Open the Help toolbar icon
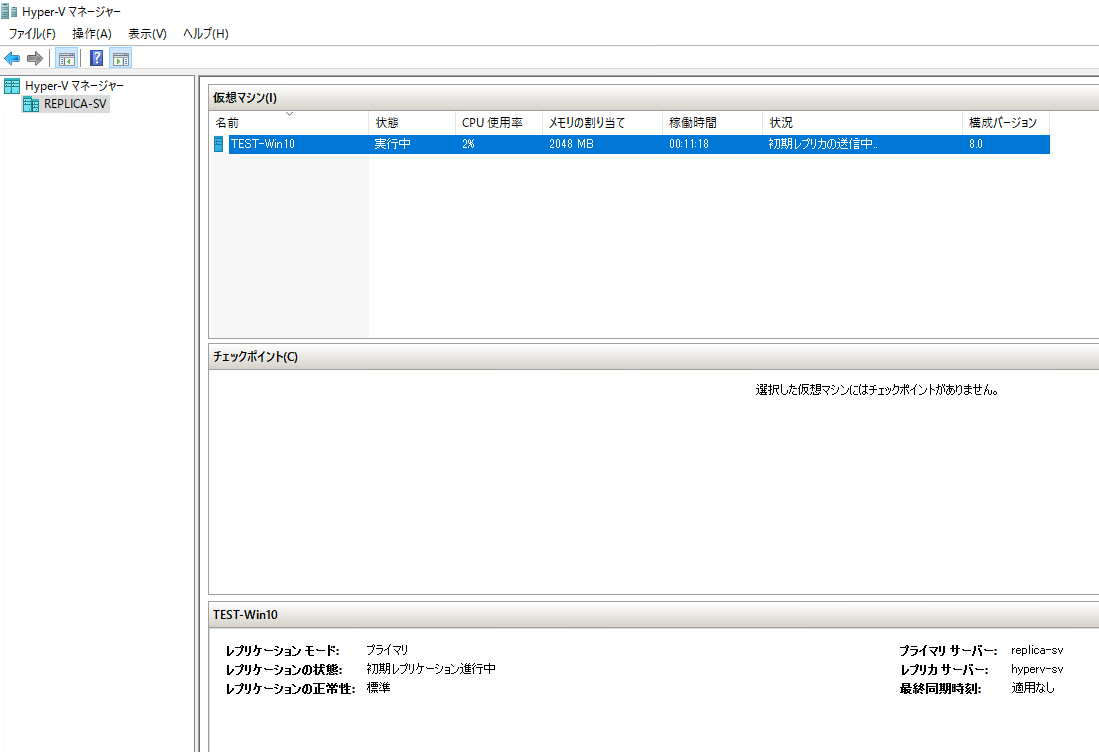Viewport: 1099px width, 752px height. (97, 58)
